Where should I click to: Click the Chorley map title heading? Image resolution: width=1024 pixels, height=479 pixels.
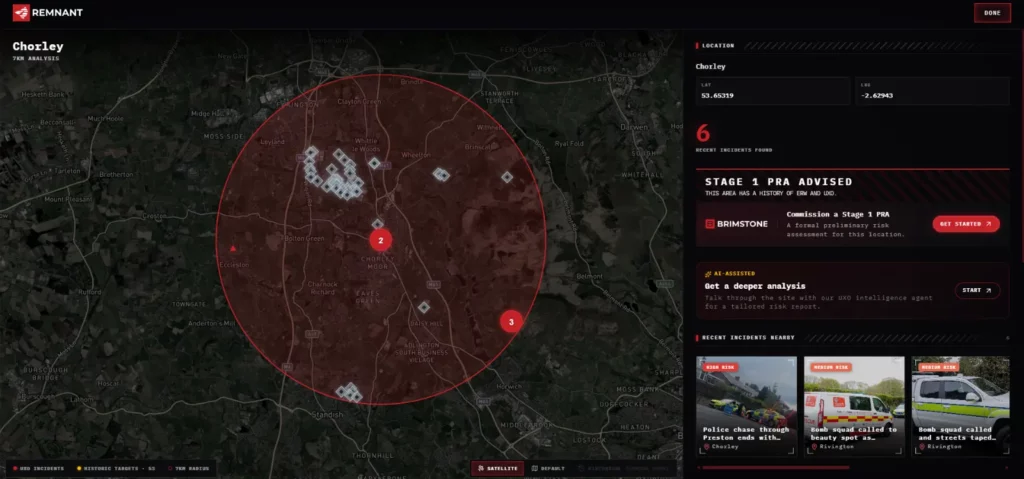click(38, 46)
